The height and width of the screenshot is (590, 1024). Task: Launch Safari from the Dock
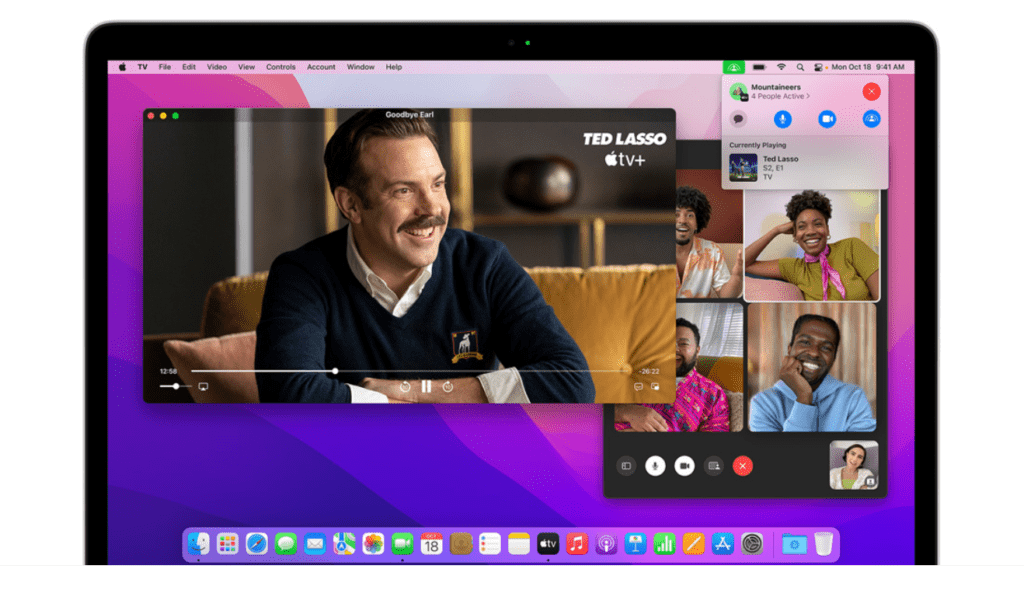[x=257, y=544]
